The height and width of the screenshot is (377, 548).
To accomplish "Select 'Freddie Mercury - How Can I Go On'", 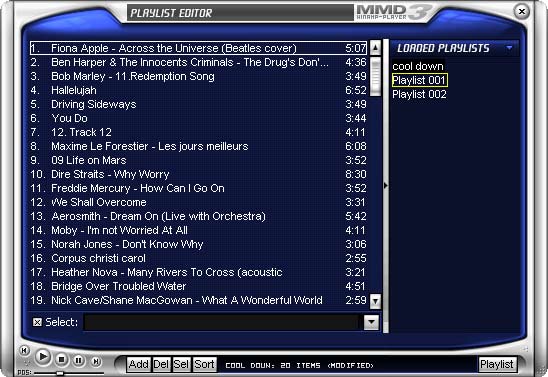I will click(x=198, y=188).
